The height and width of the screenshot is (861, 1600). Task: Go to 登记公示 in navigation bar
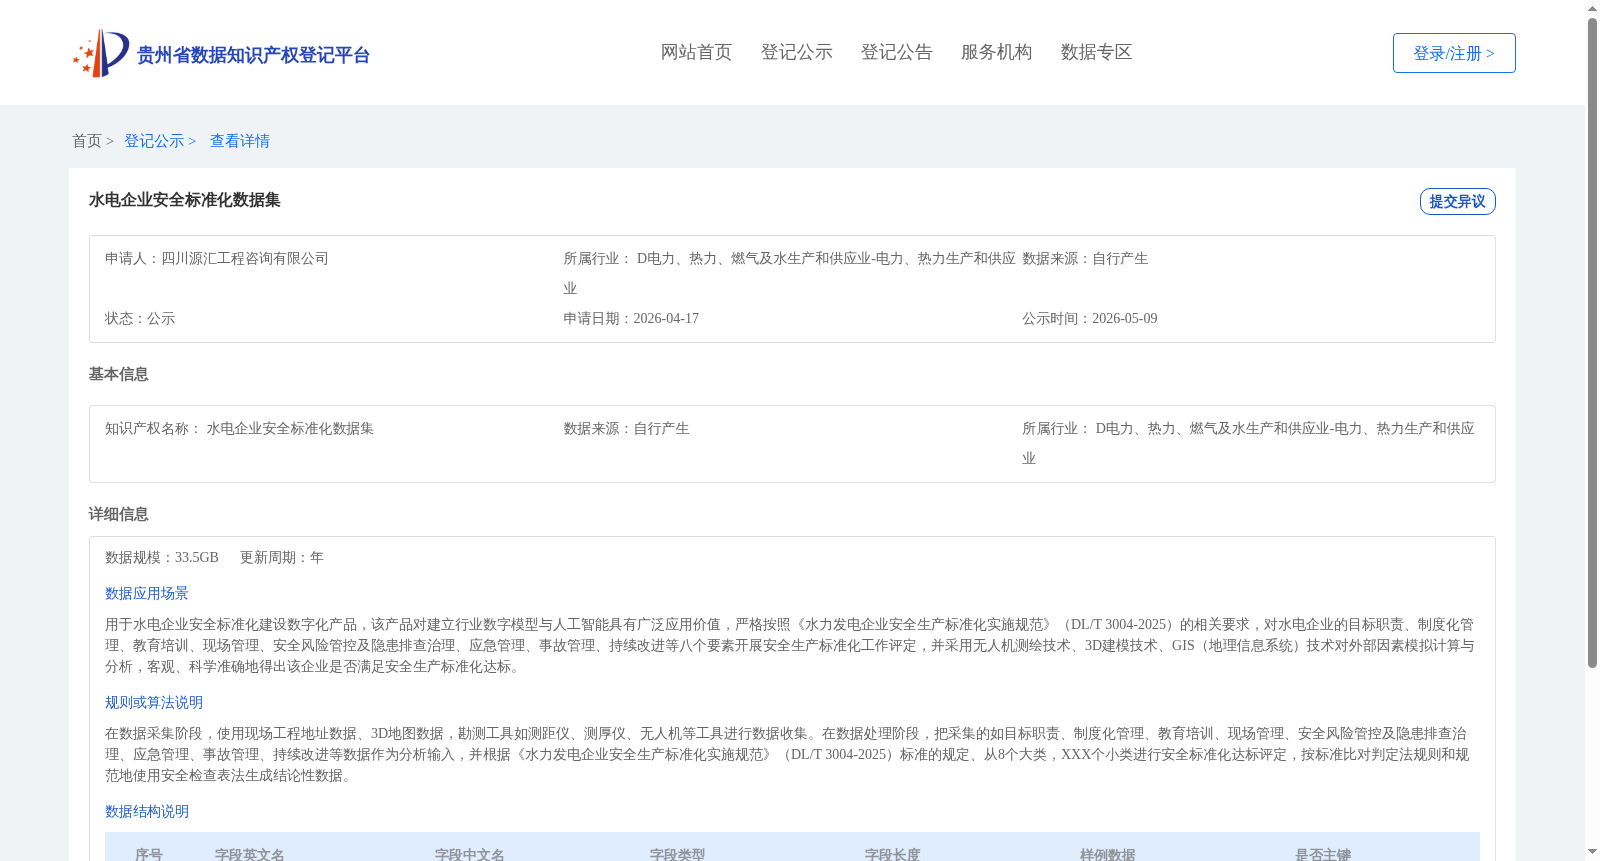[x=796, y=52]
